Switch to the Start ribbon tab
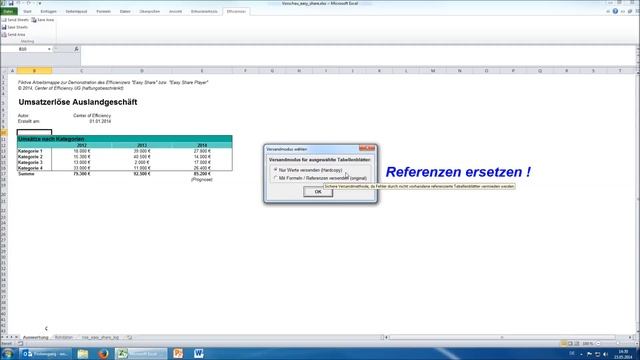The image size is (640, 360). [x=27, y=11]
